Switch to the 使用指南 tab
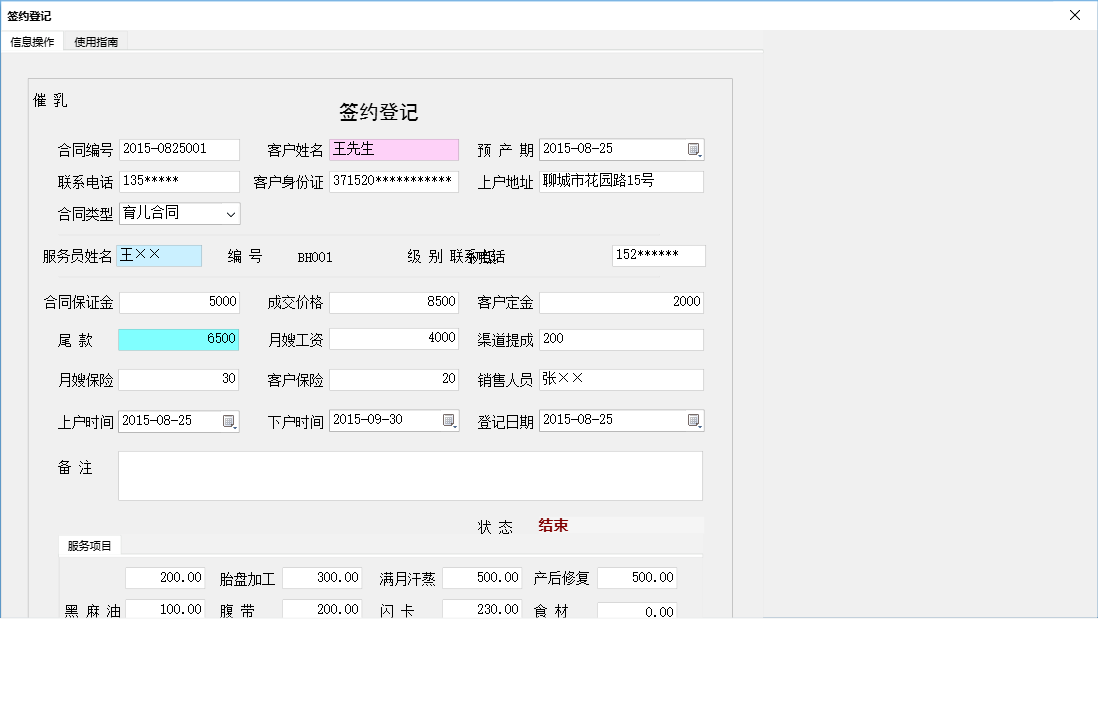Viewport: 1098px width, 708px height. point(94,41)
